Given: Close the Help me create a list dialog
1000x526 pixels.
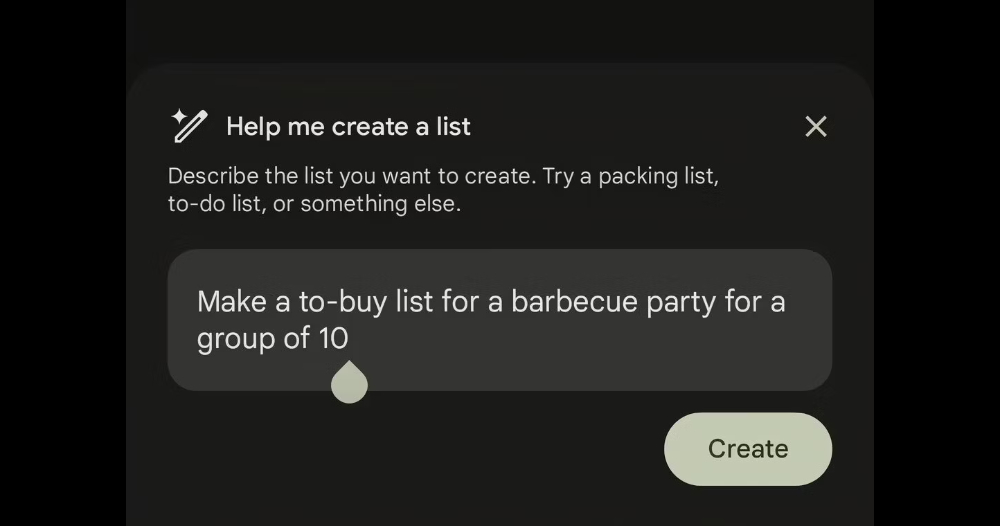Looking at the screenshot, I should [x=816, y=126].
